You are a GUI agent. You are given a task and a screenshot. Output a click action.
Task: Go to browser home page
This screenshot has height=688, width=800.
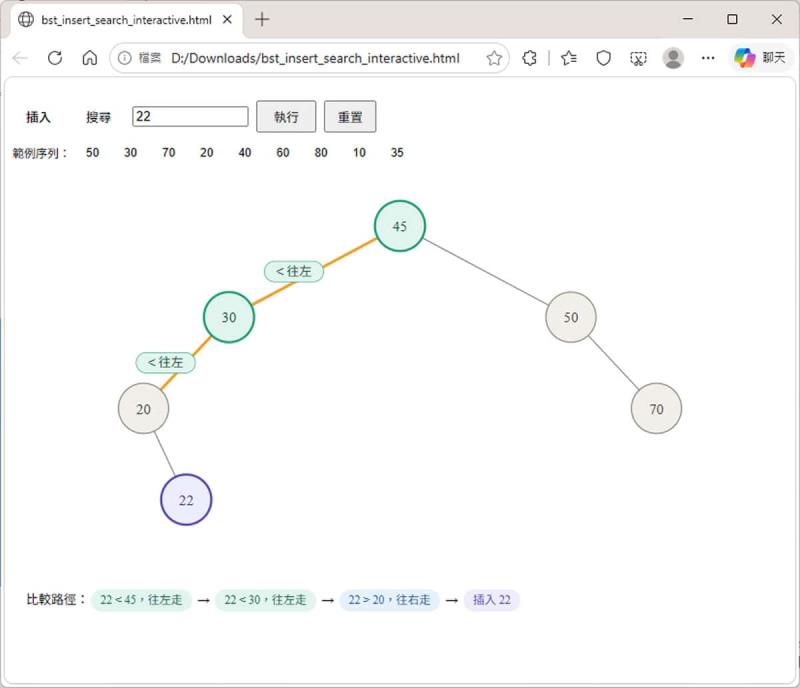click(x=89, y=58)
